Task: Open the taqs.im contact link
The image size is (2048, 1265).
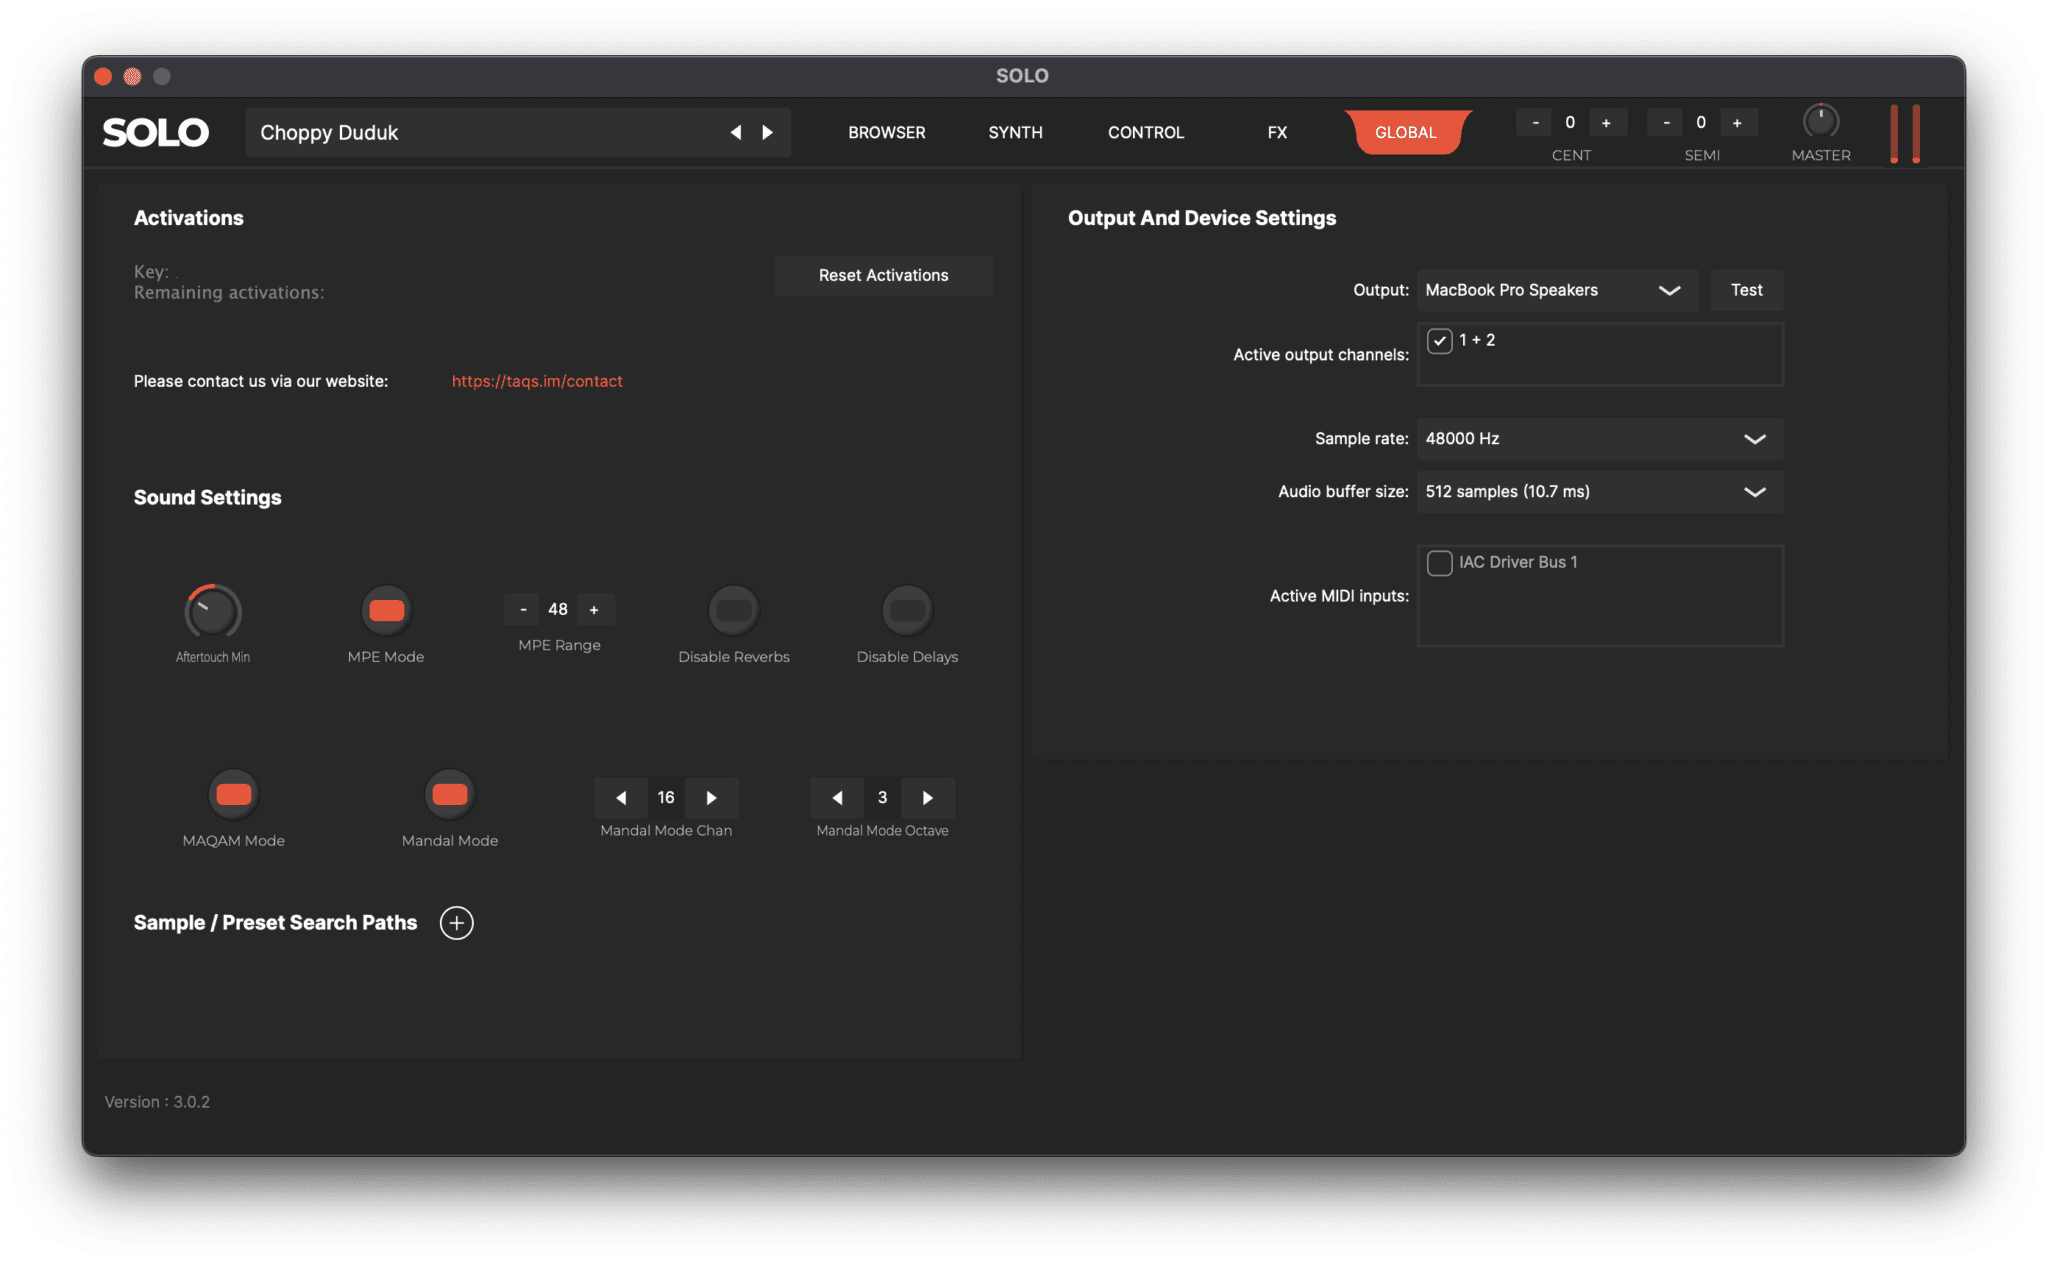Action: 537,381
